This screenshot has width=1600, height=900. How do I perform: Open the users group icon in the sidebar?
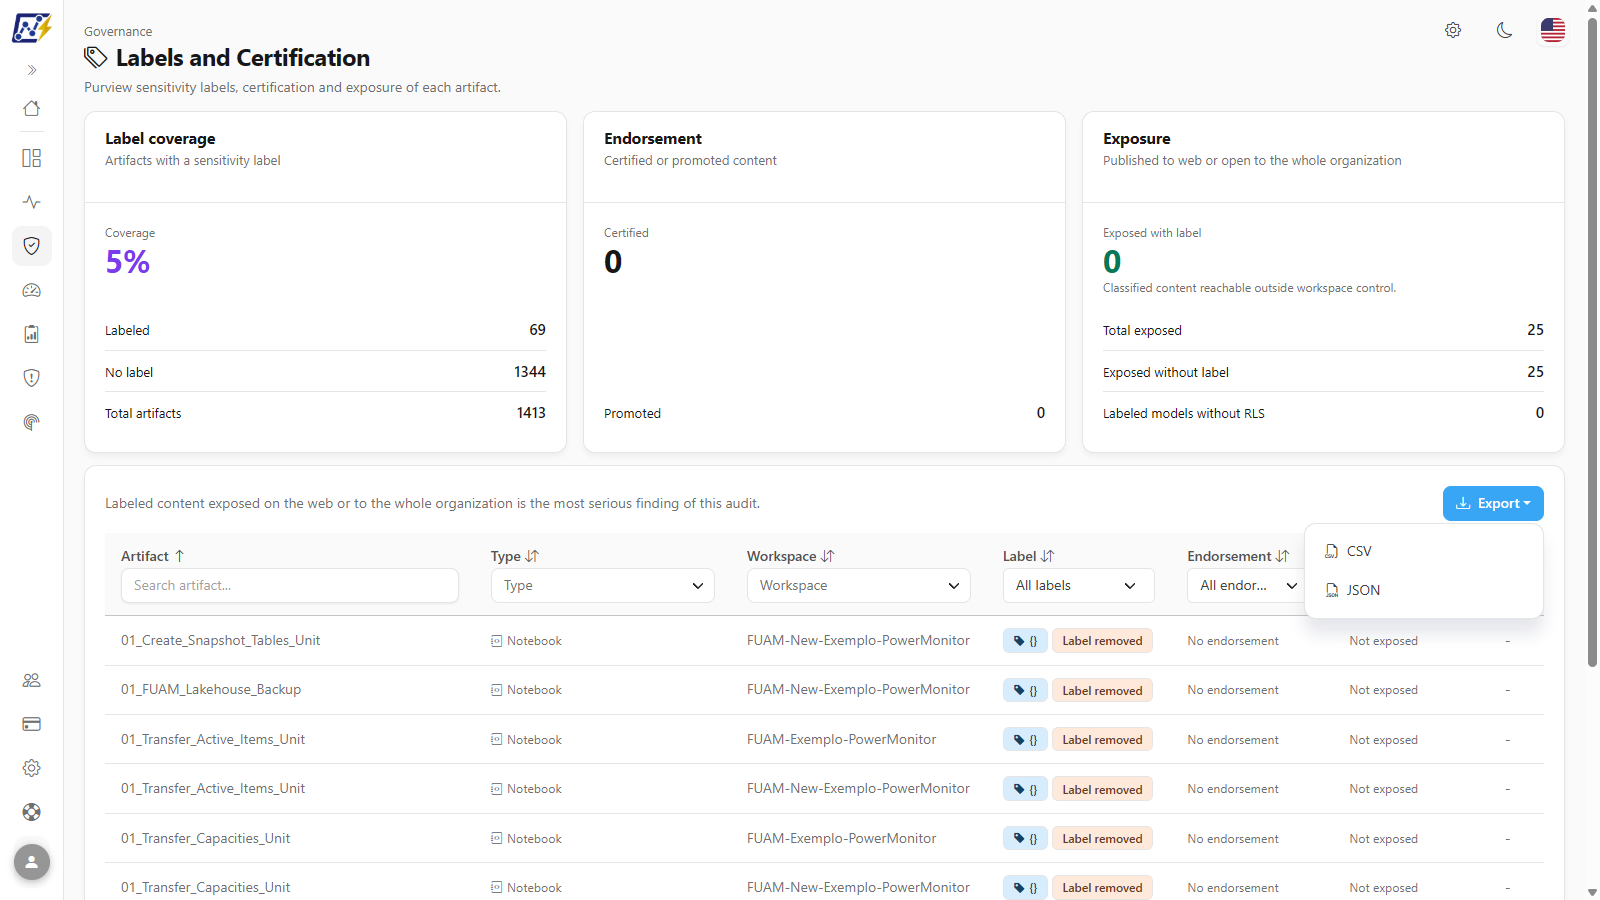32,680
